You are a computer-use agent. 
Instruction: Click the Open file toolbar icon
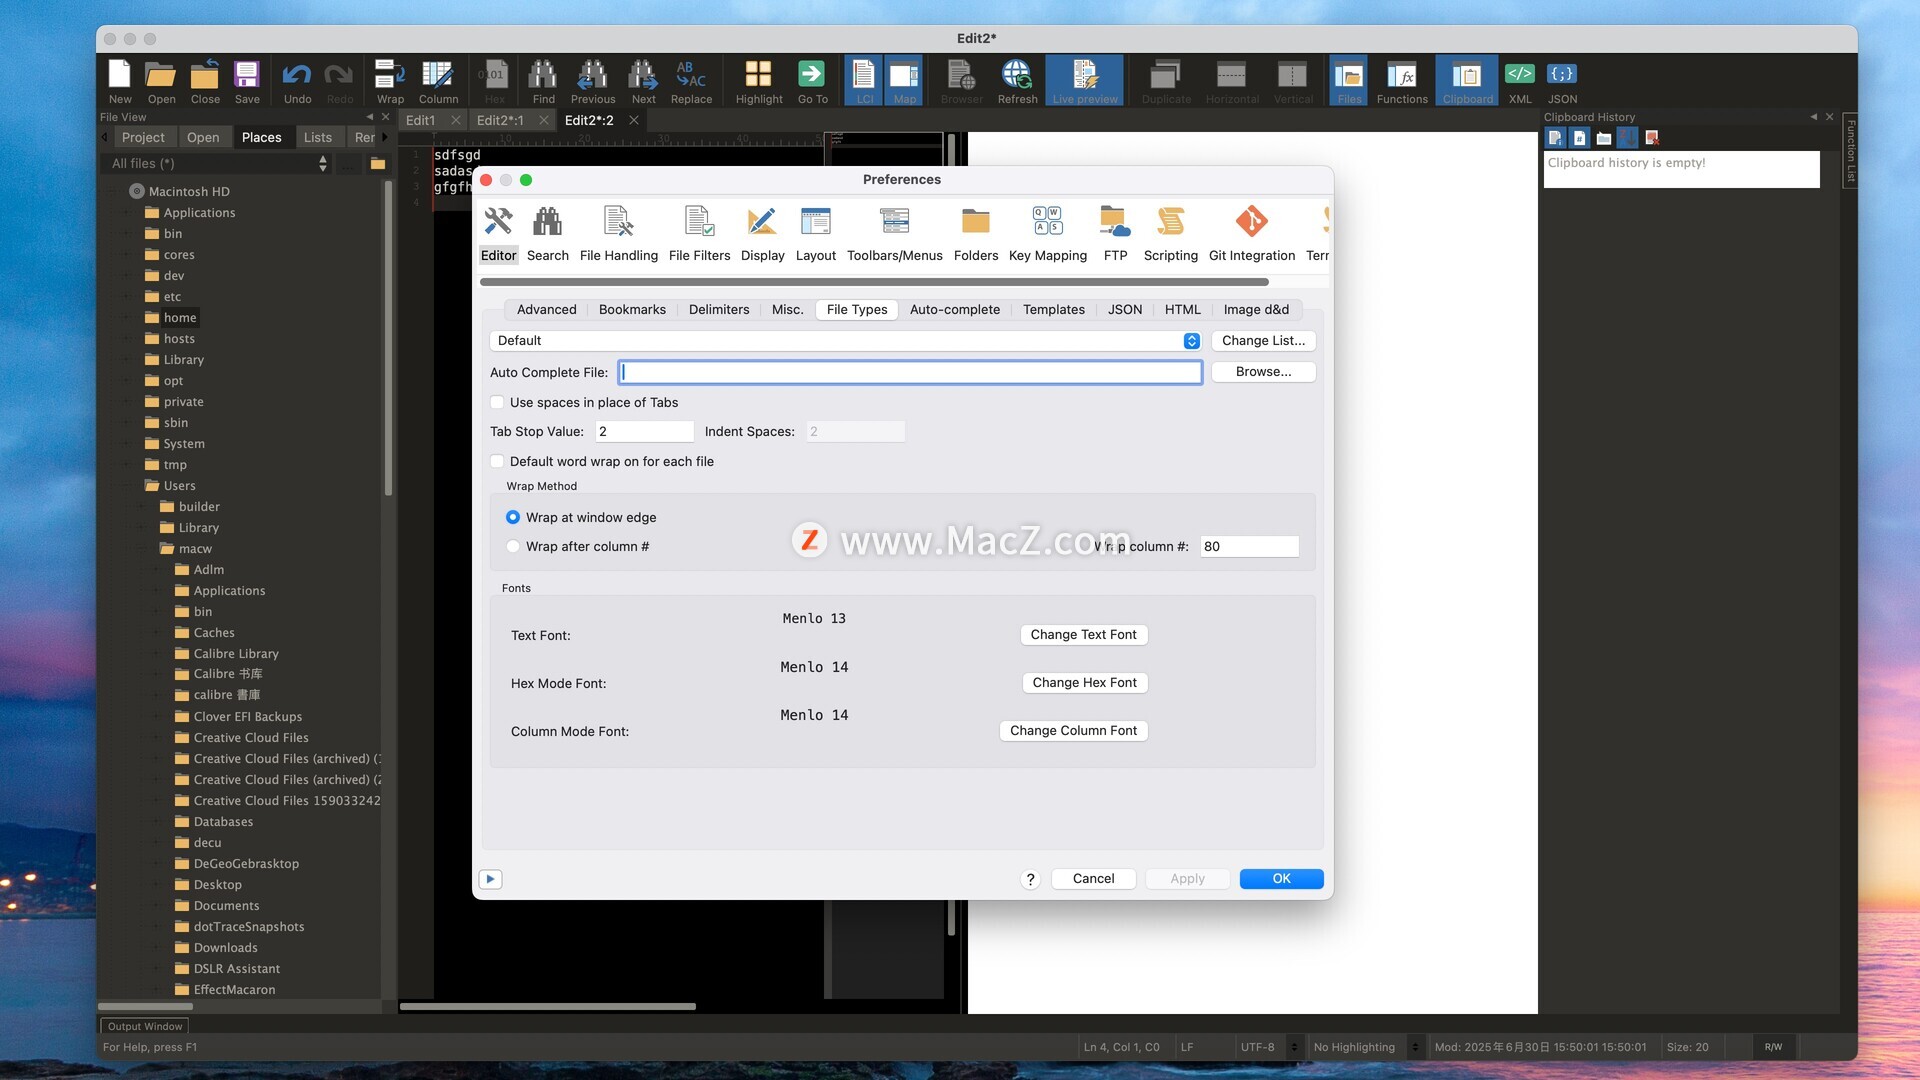pos(161,81)
